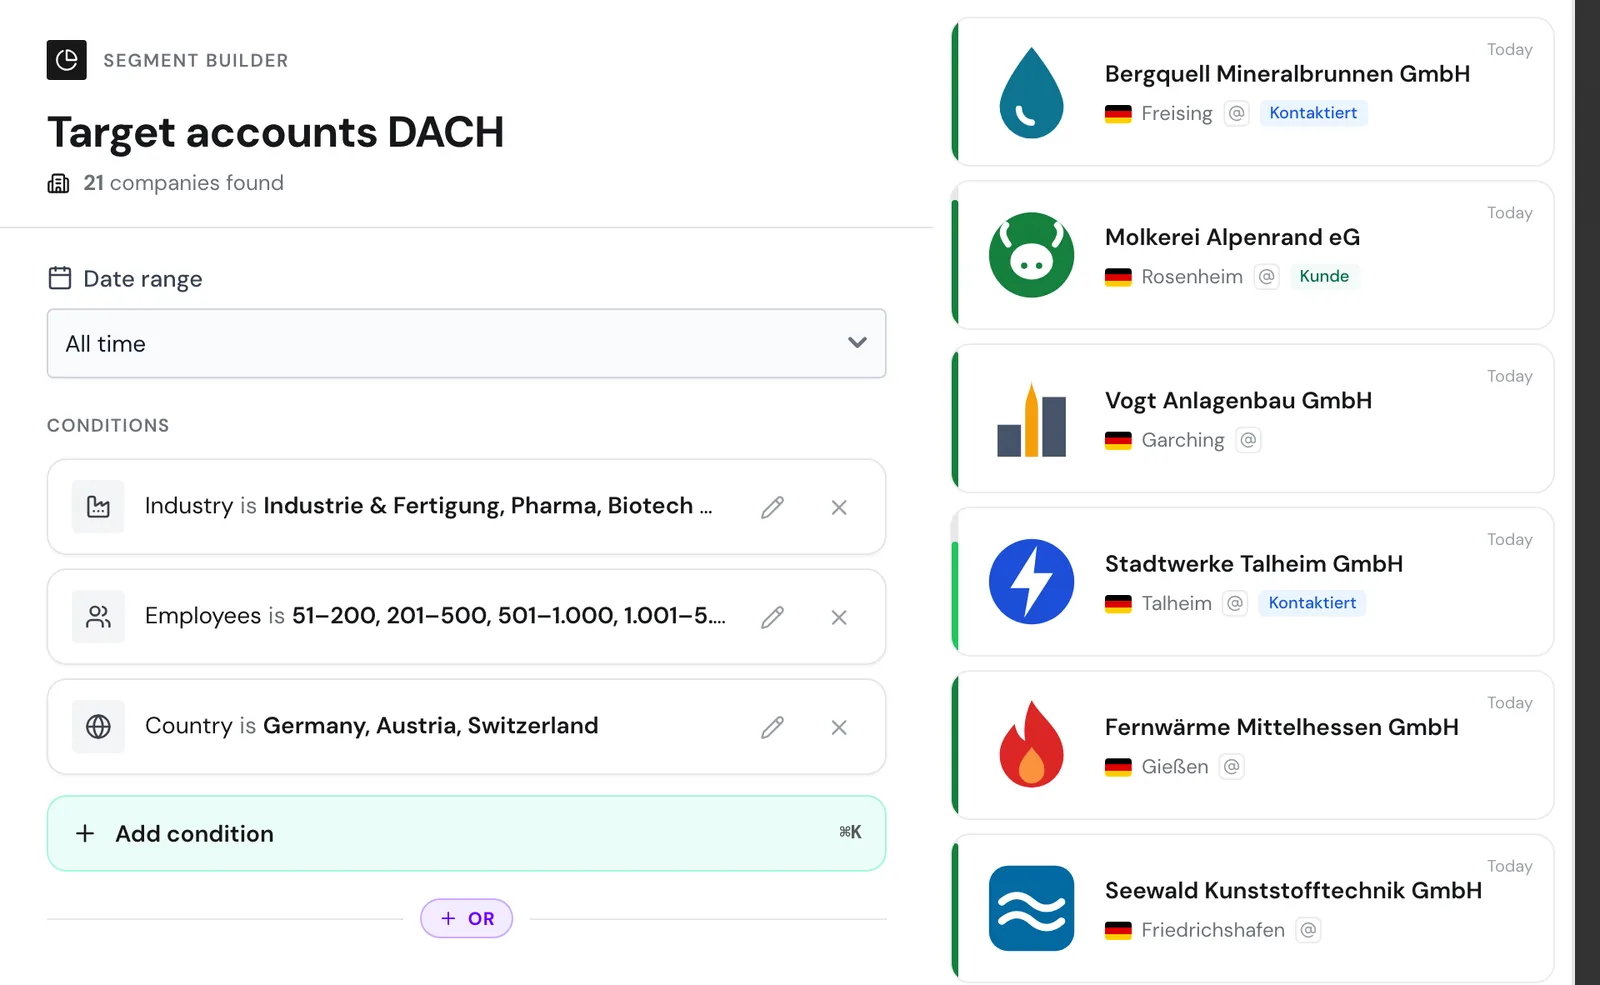Click the German flag next to Rosenheim
The image size is (1600, 985).
(1118, 277)
